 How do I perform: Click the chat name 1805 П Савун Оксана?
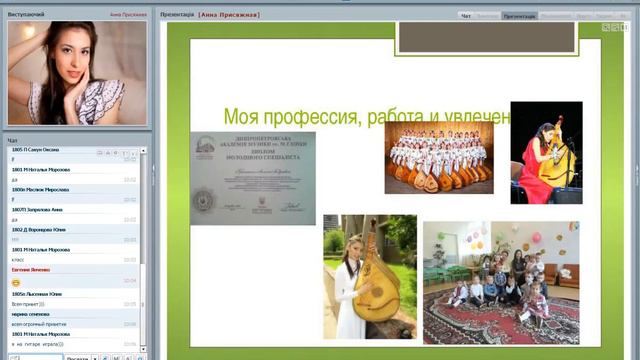(x=36, y=150)
